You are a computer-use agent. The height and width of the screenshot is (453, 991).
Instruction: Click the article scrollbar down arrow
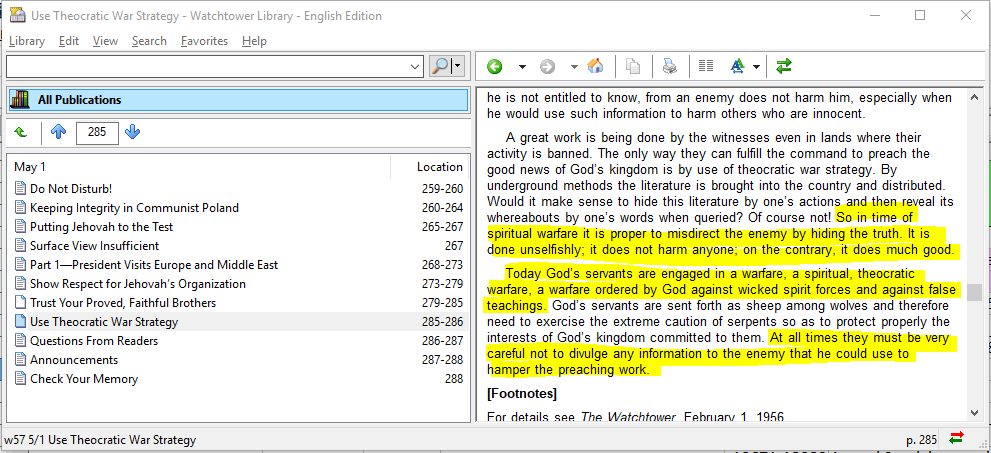click(974, 412)
